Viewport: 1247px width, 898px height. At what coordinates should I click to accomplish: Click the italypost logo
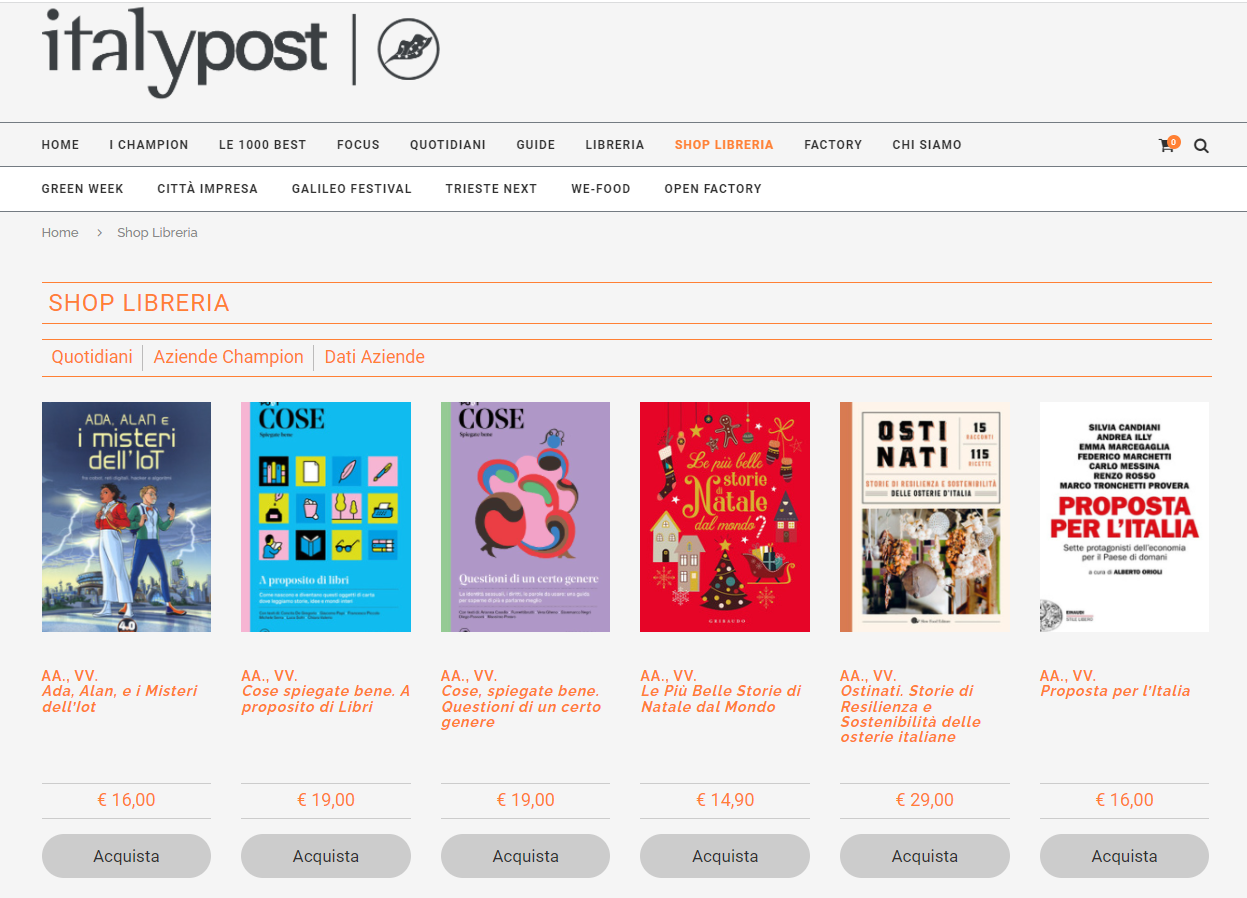coord(185,52)
